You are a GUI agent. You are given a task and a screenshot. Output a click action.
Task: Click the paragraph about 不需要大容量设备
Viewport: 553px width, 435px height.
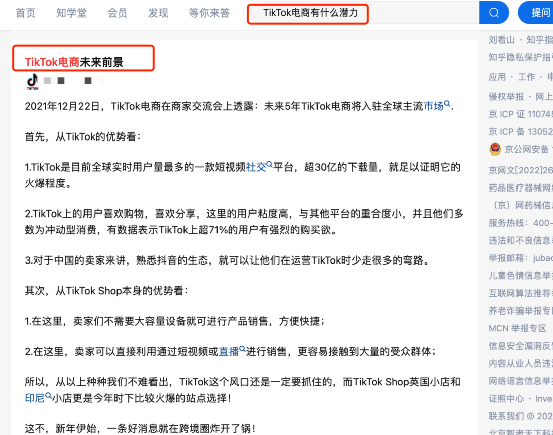175,321
